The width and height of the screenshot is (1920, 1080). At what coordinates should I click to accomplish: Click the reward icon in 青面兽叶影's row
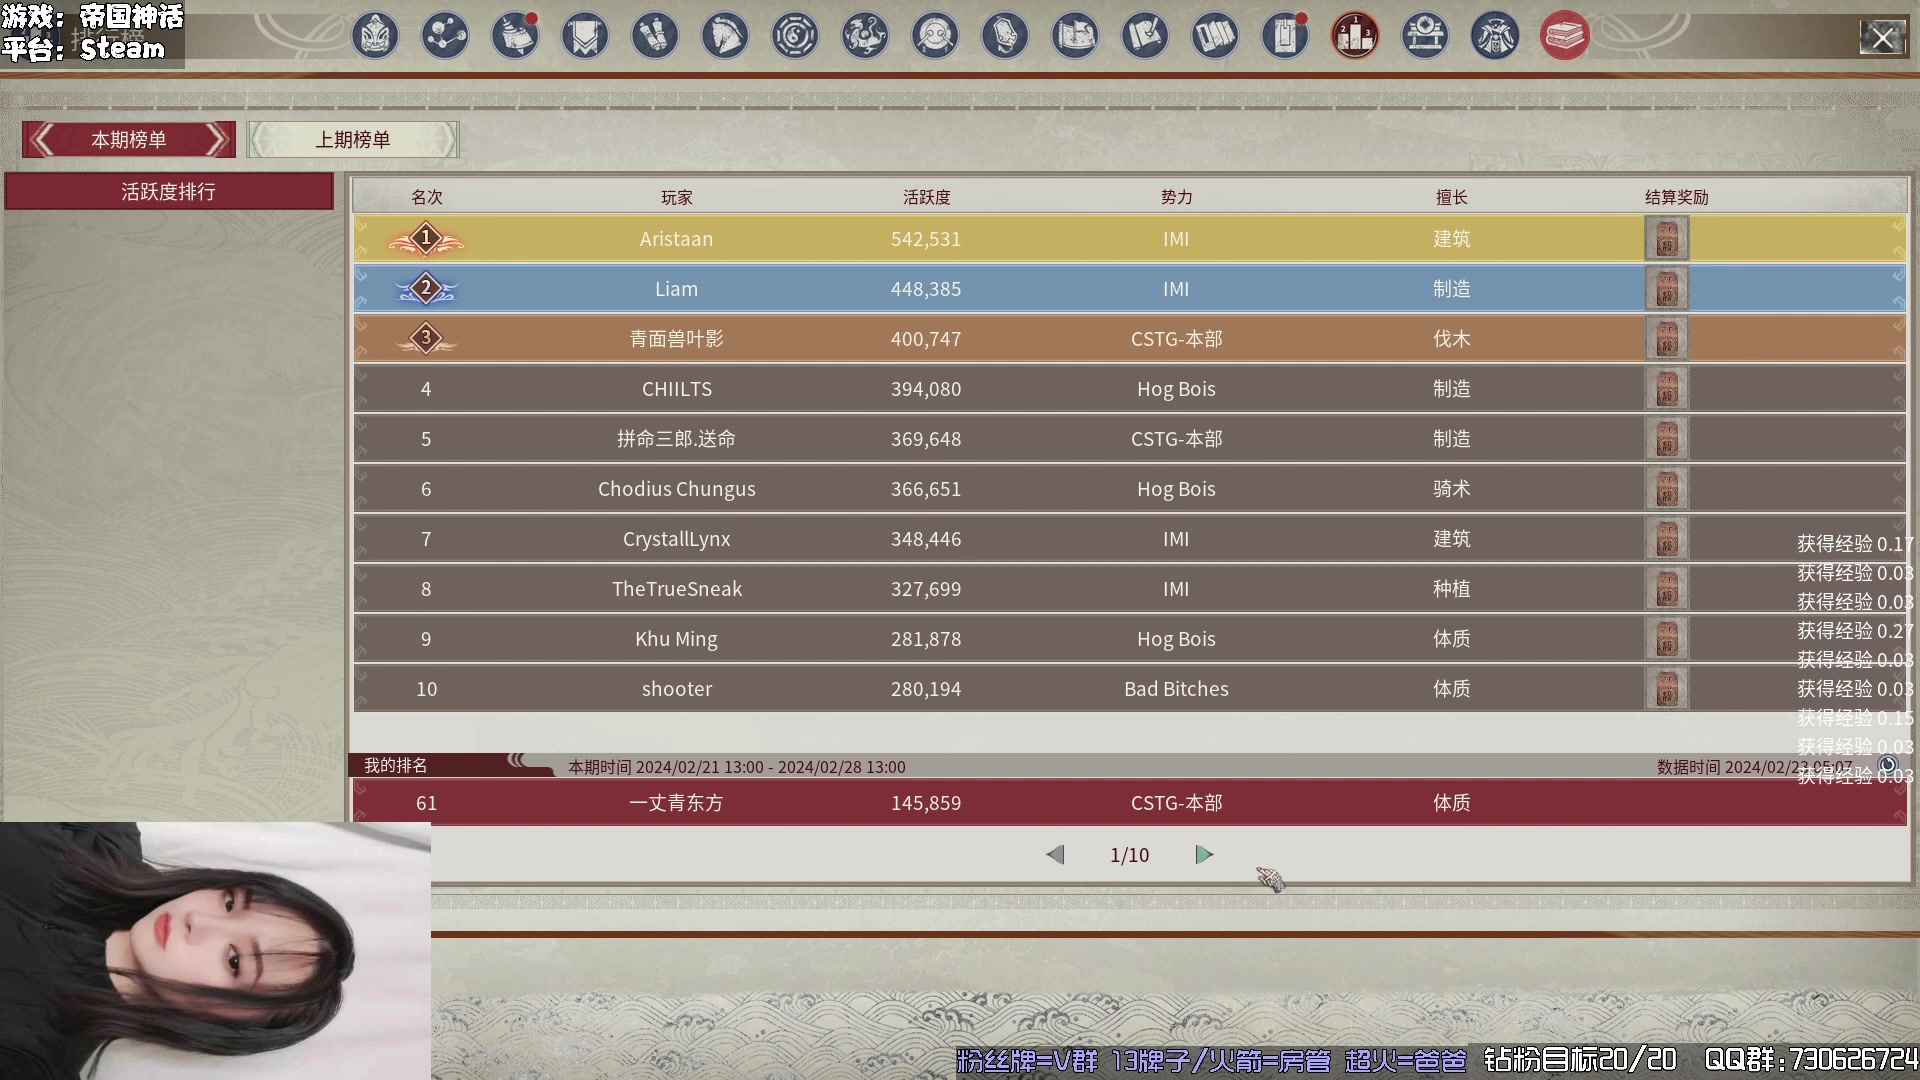coord(1667,339)
